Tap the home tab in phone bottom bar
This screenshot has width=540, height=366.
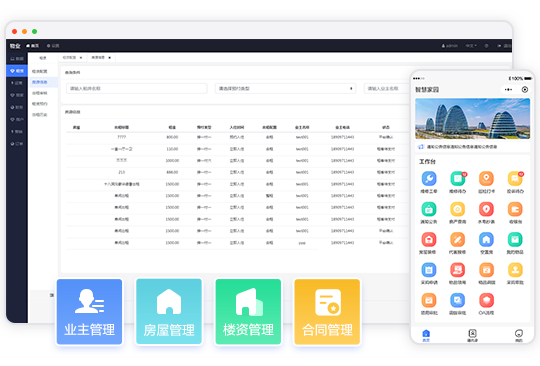pos(426,335)
